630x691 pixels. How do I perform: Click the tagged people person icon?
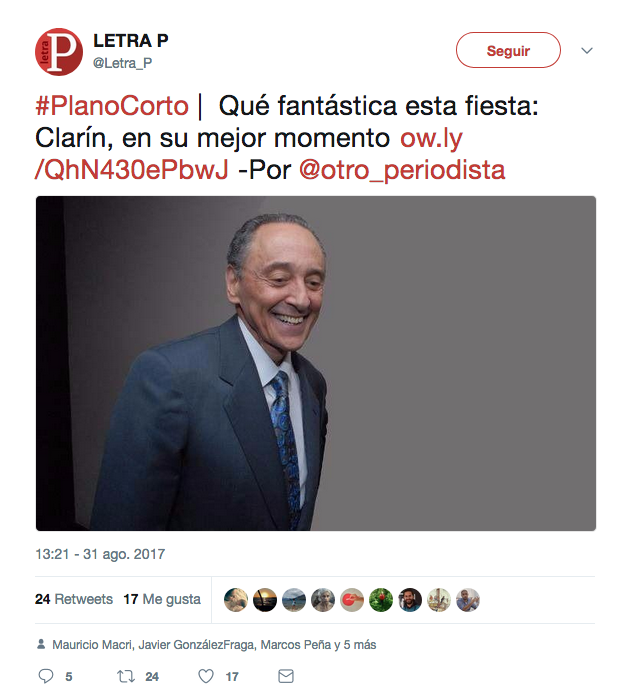pyautogui.click(x=41, y=644)
